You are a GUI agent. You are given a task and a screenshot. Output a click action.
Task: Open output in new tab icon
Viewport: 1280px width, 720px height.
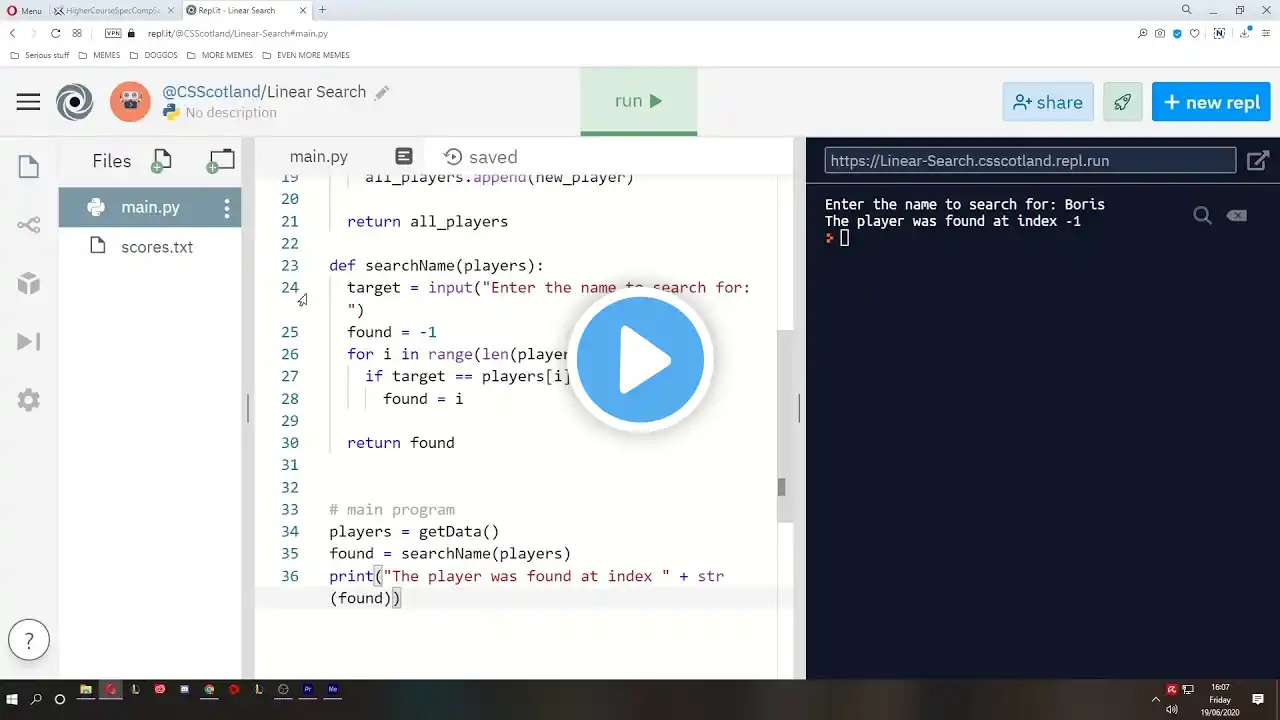(x=1258, y=160)
